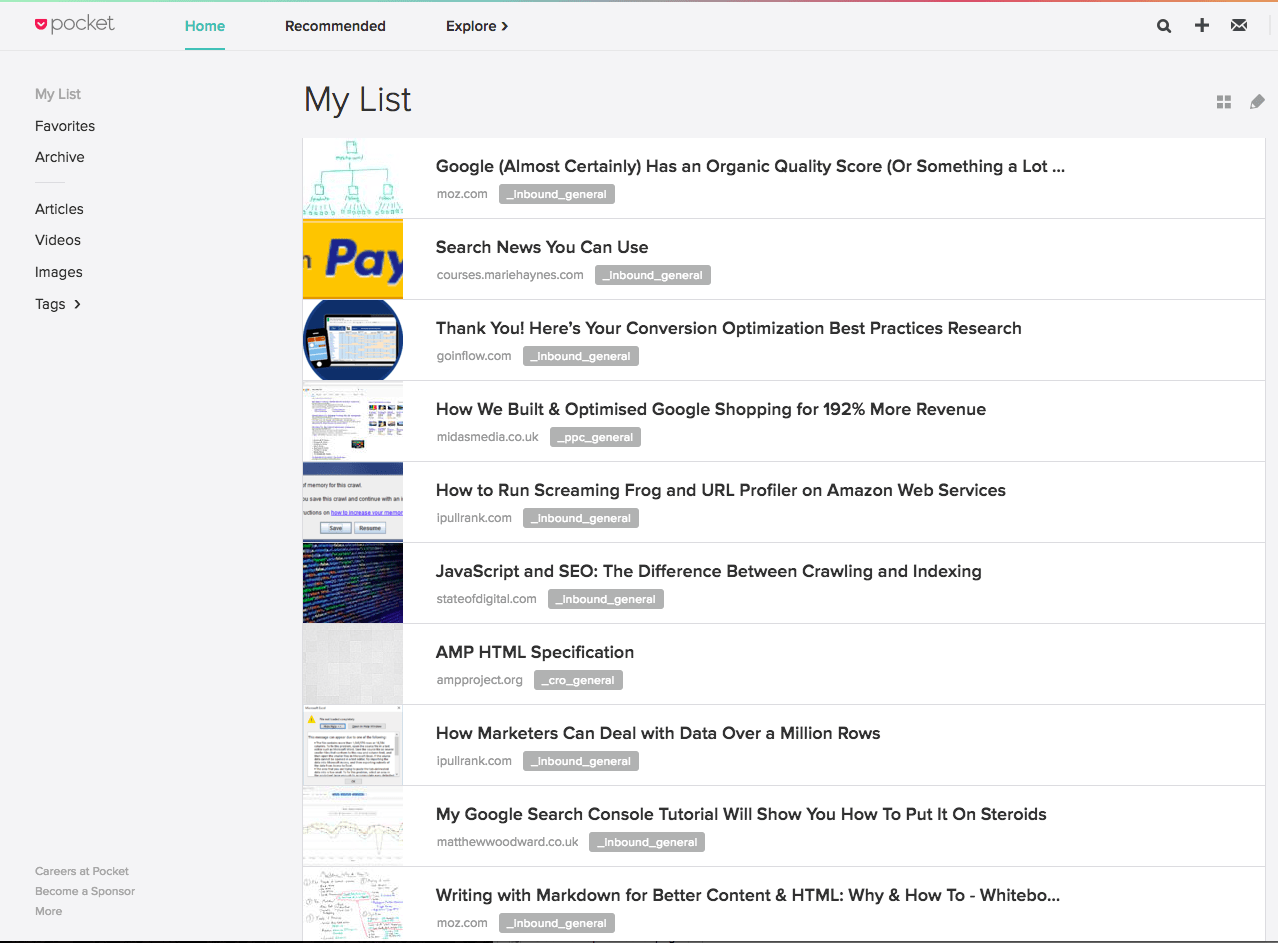Expand the Explore menu

point(477,26)
